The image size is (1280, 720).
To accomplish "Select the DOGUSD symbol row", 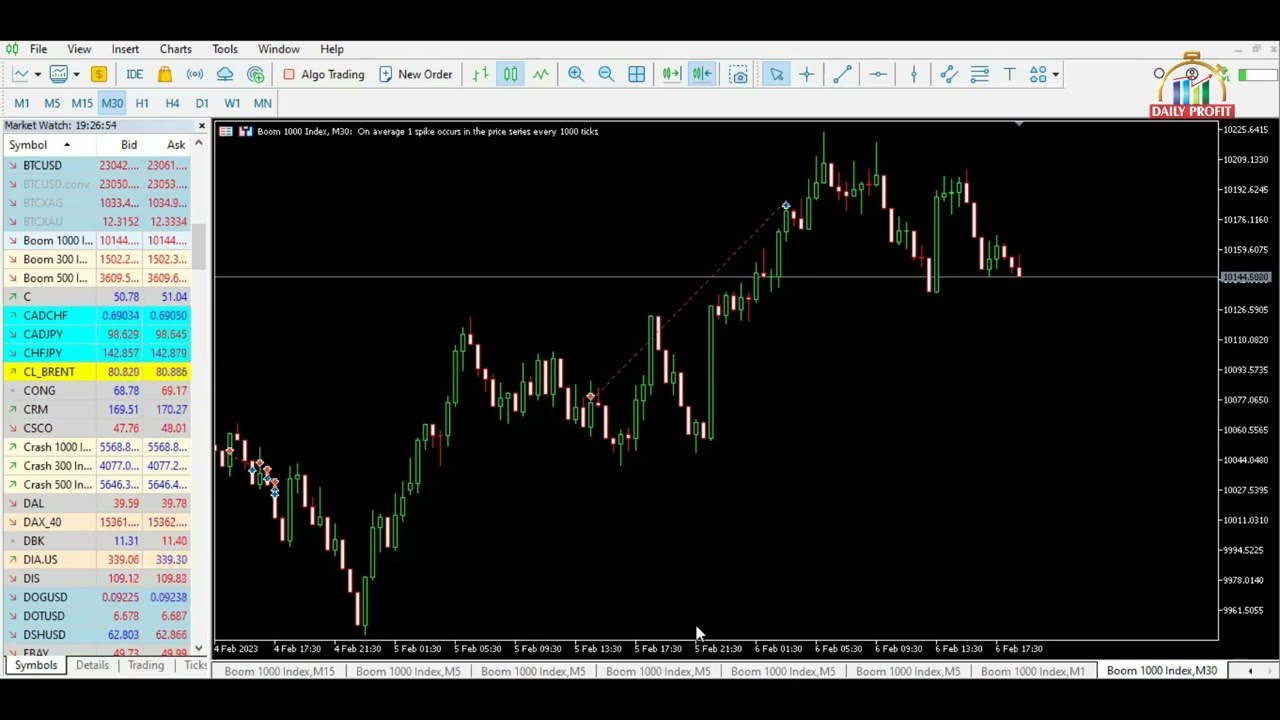I will [x=97, y=597].
